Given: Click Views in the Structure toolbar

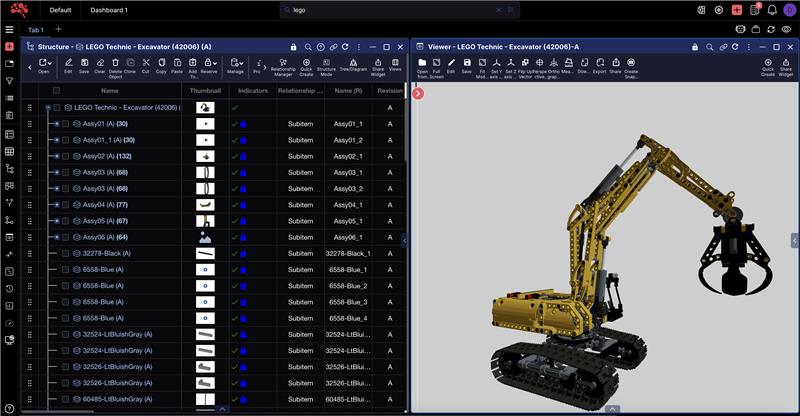Looking at the screenshot, I should coord(395,65).
